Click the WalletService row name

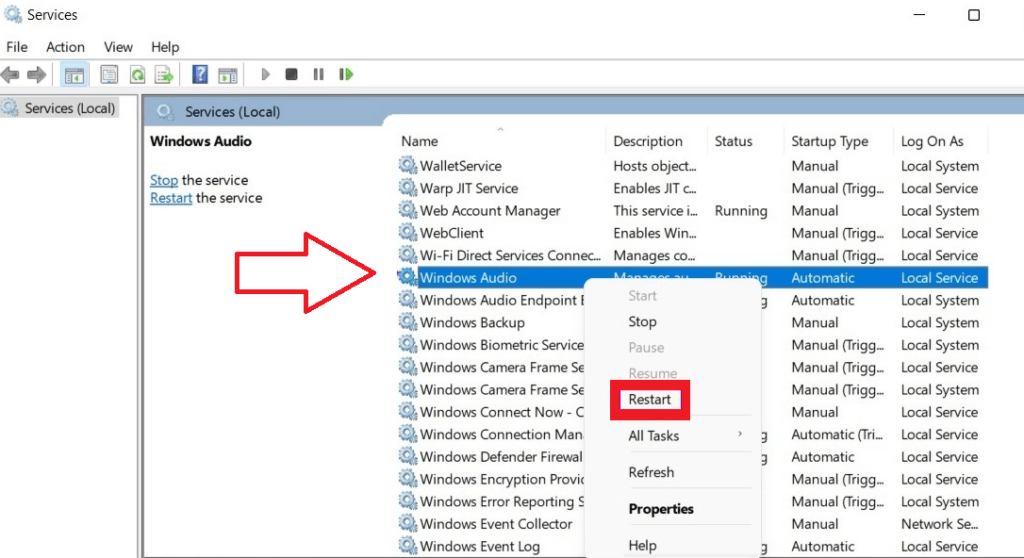(460, 166)
